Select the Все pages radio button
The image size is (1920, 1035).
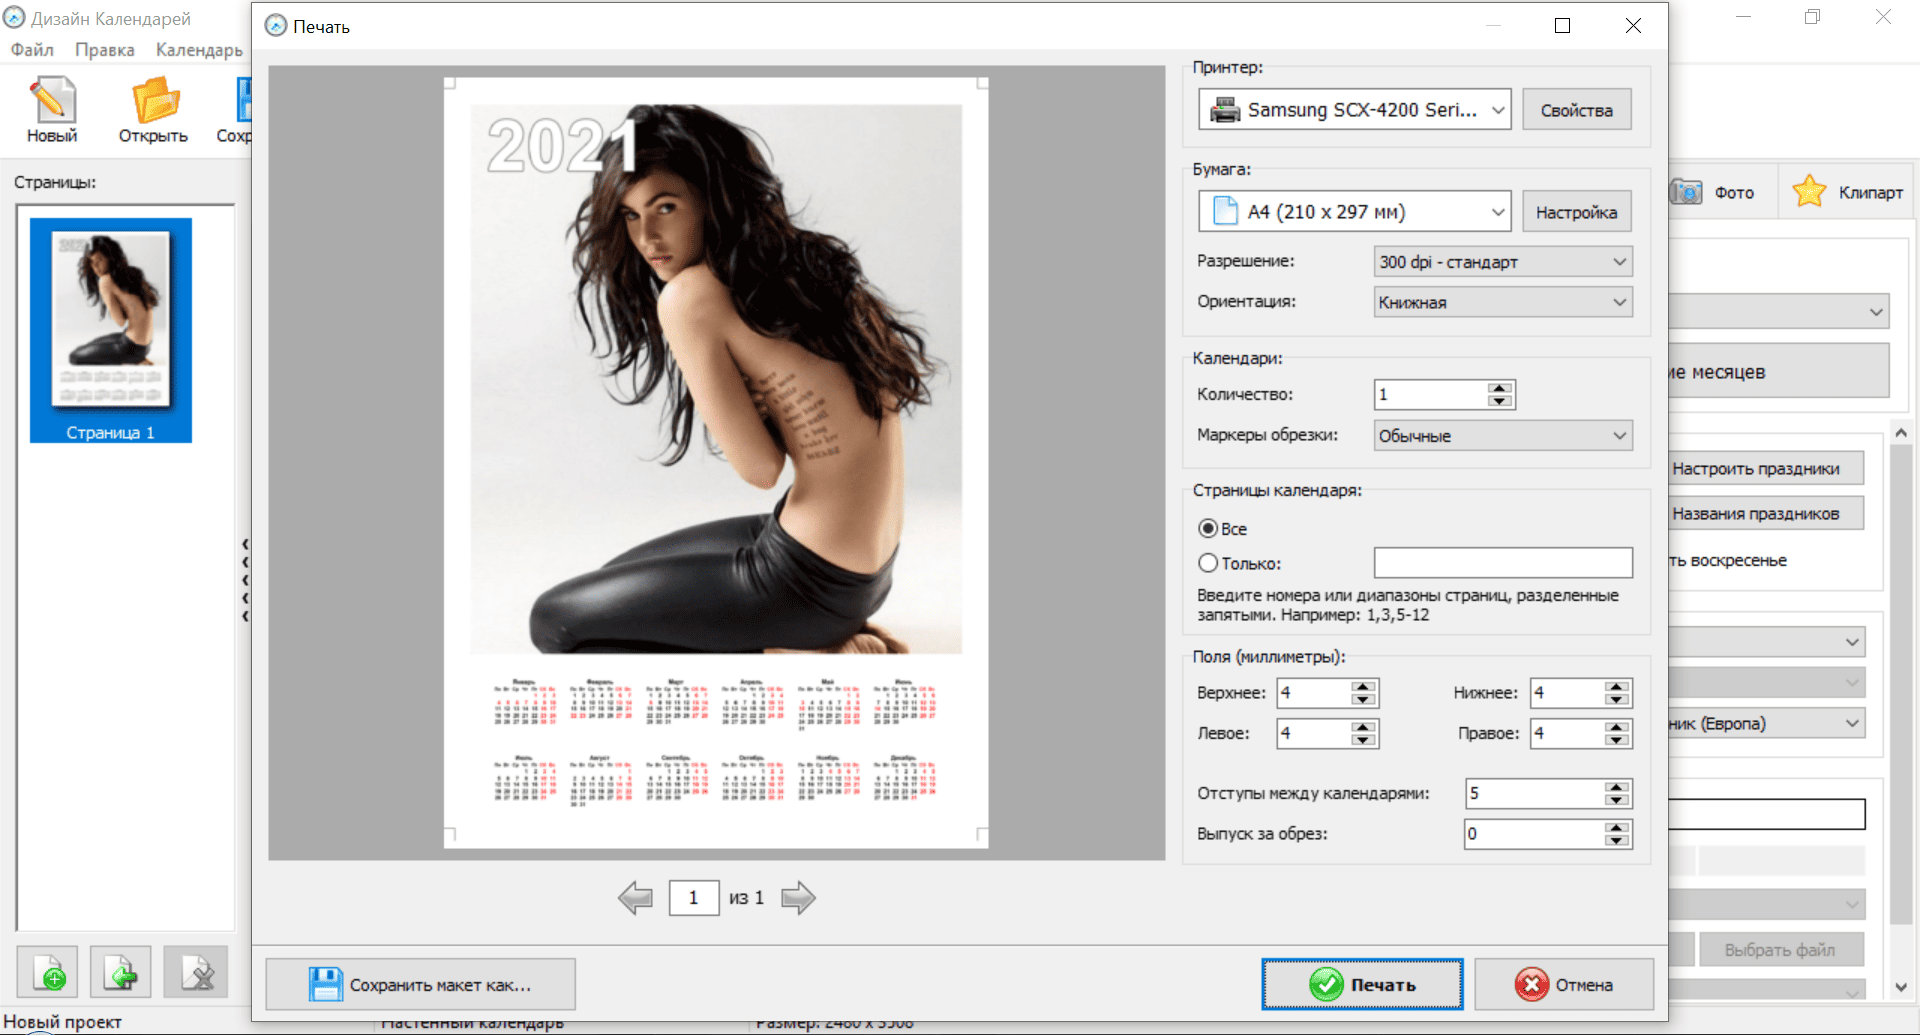pos(1208,528)
